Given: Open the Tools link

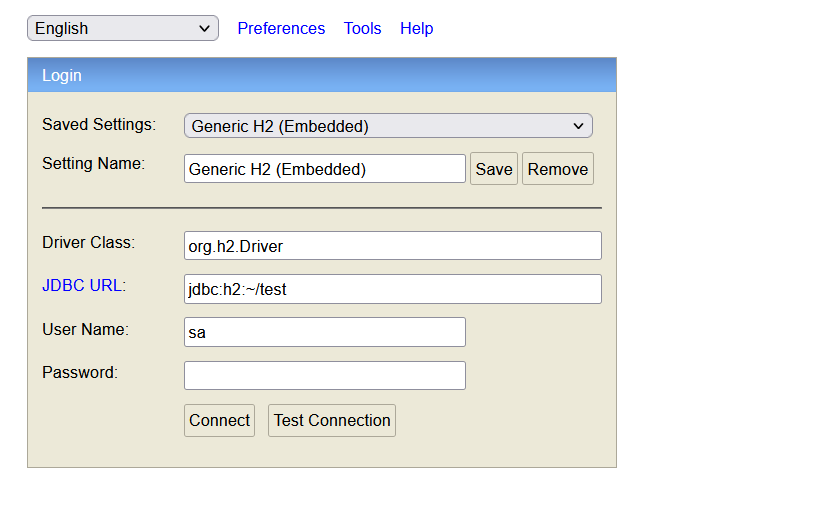Looking at the screenshot, I should pos(362,28).
